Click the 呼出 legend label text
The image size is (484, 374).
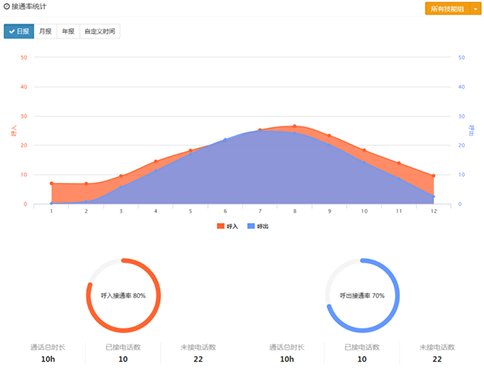click(263, 226)
